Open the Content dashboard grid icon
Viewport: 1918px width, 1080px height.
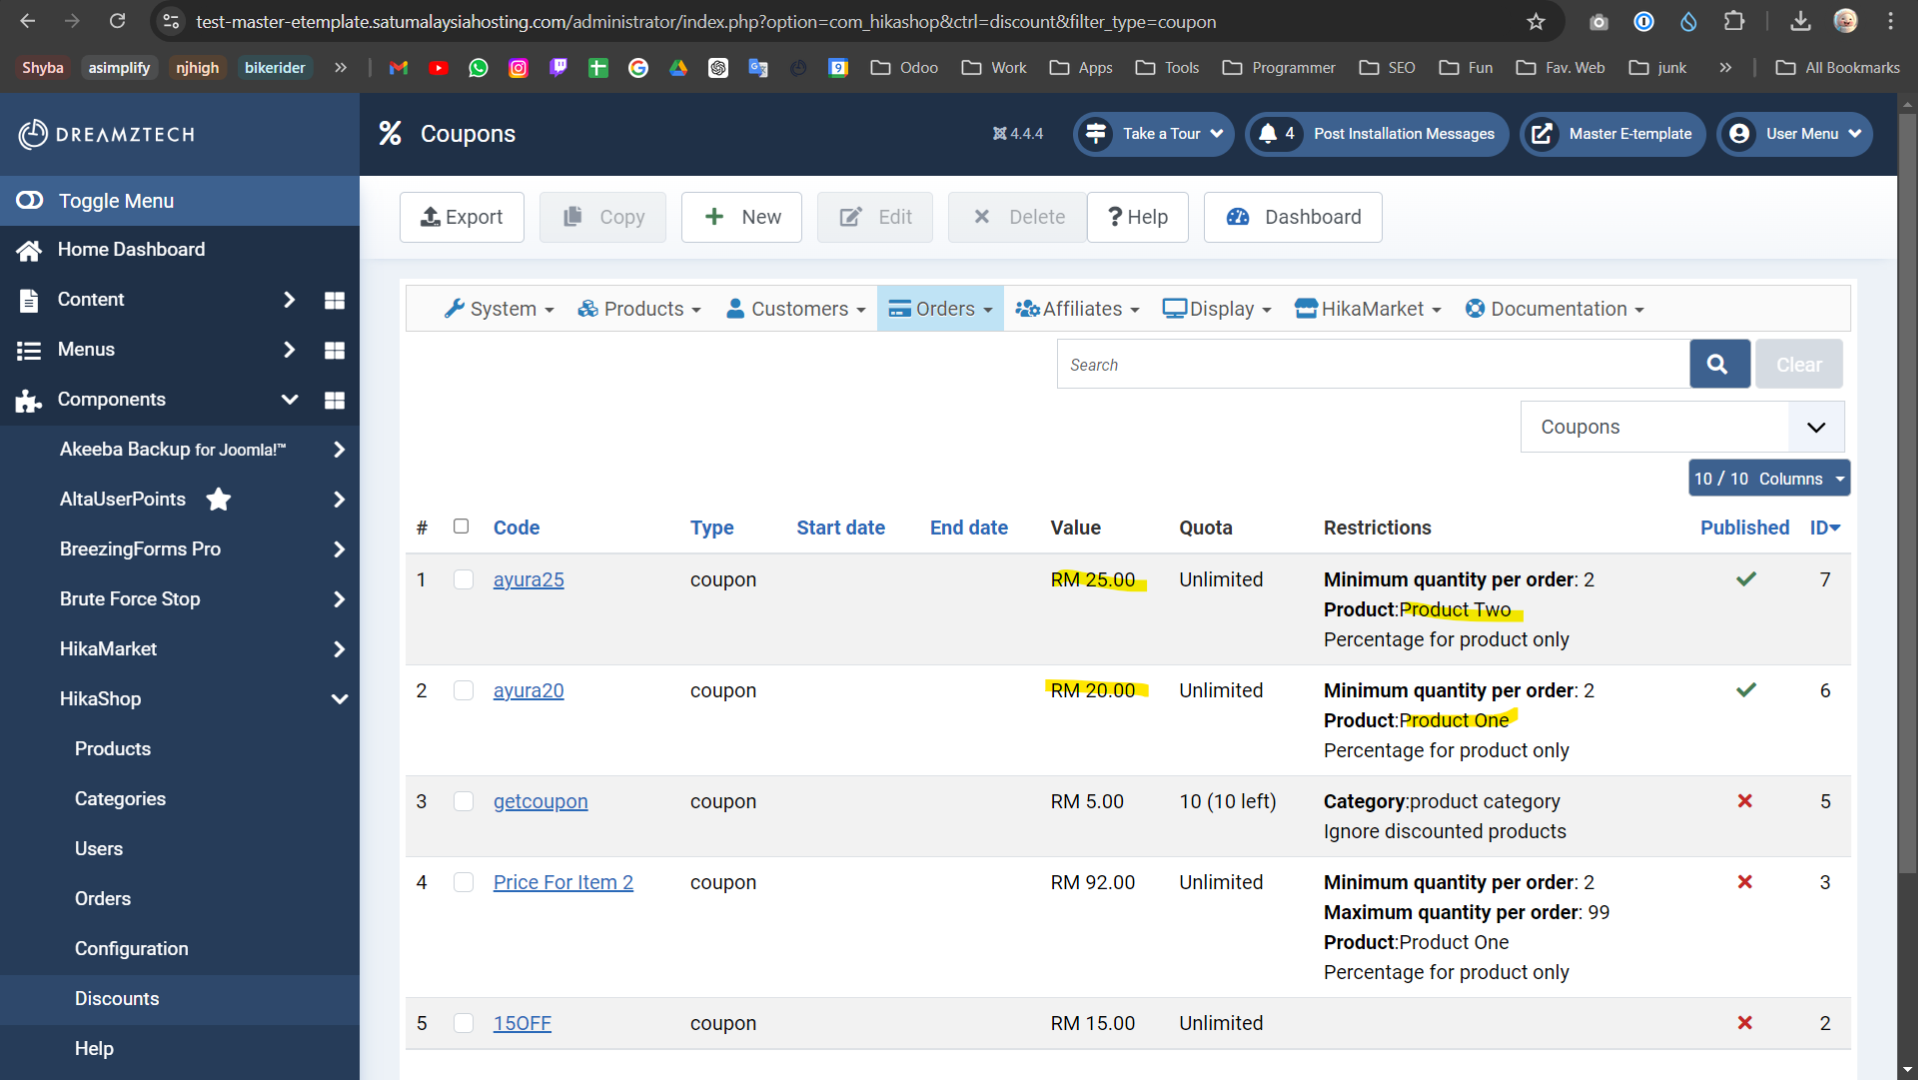click(x=334, y=300)
